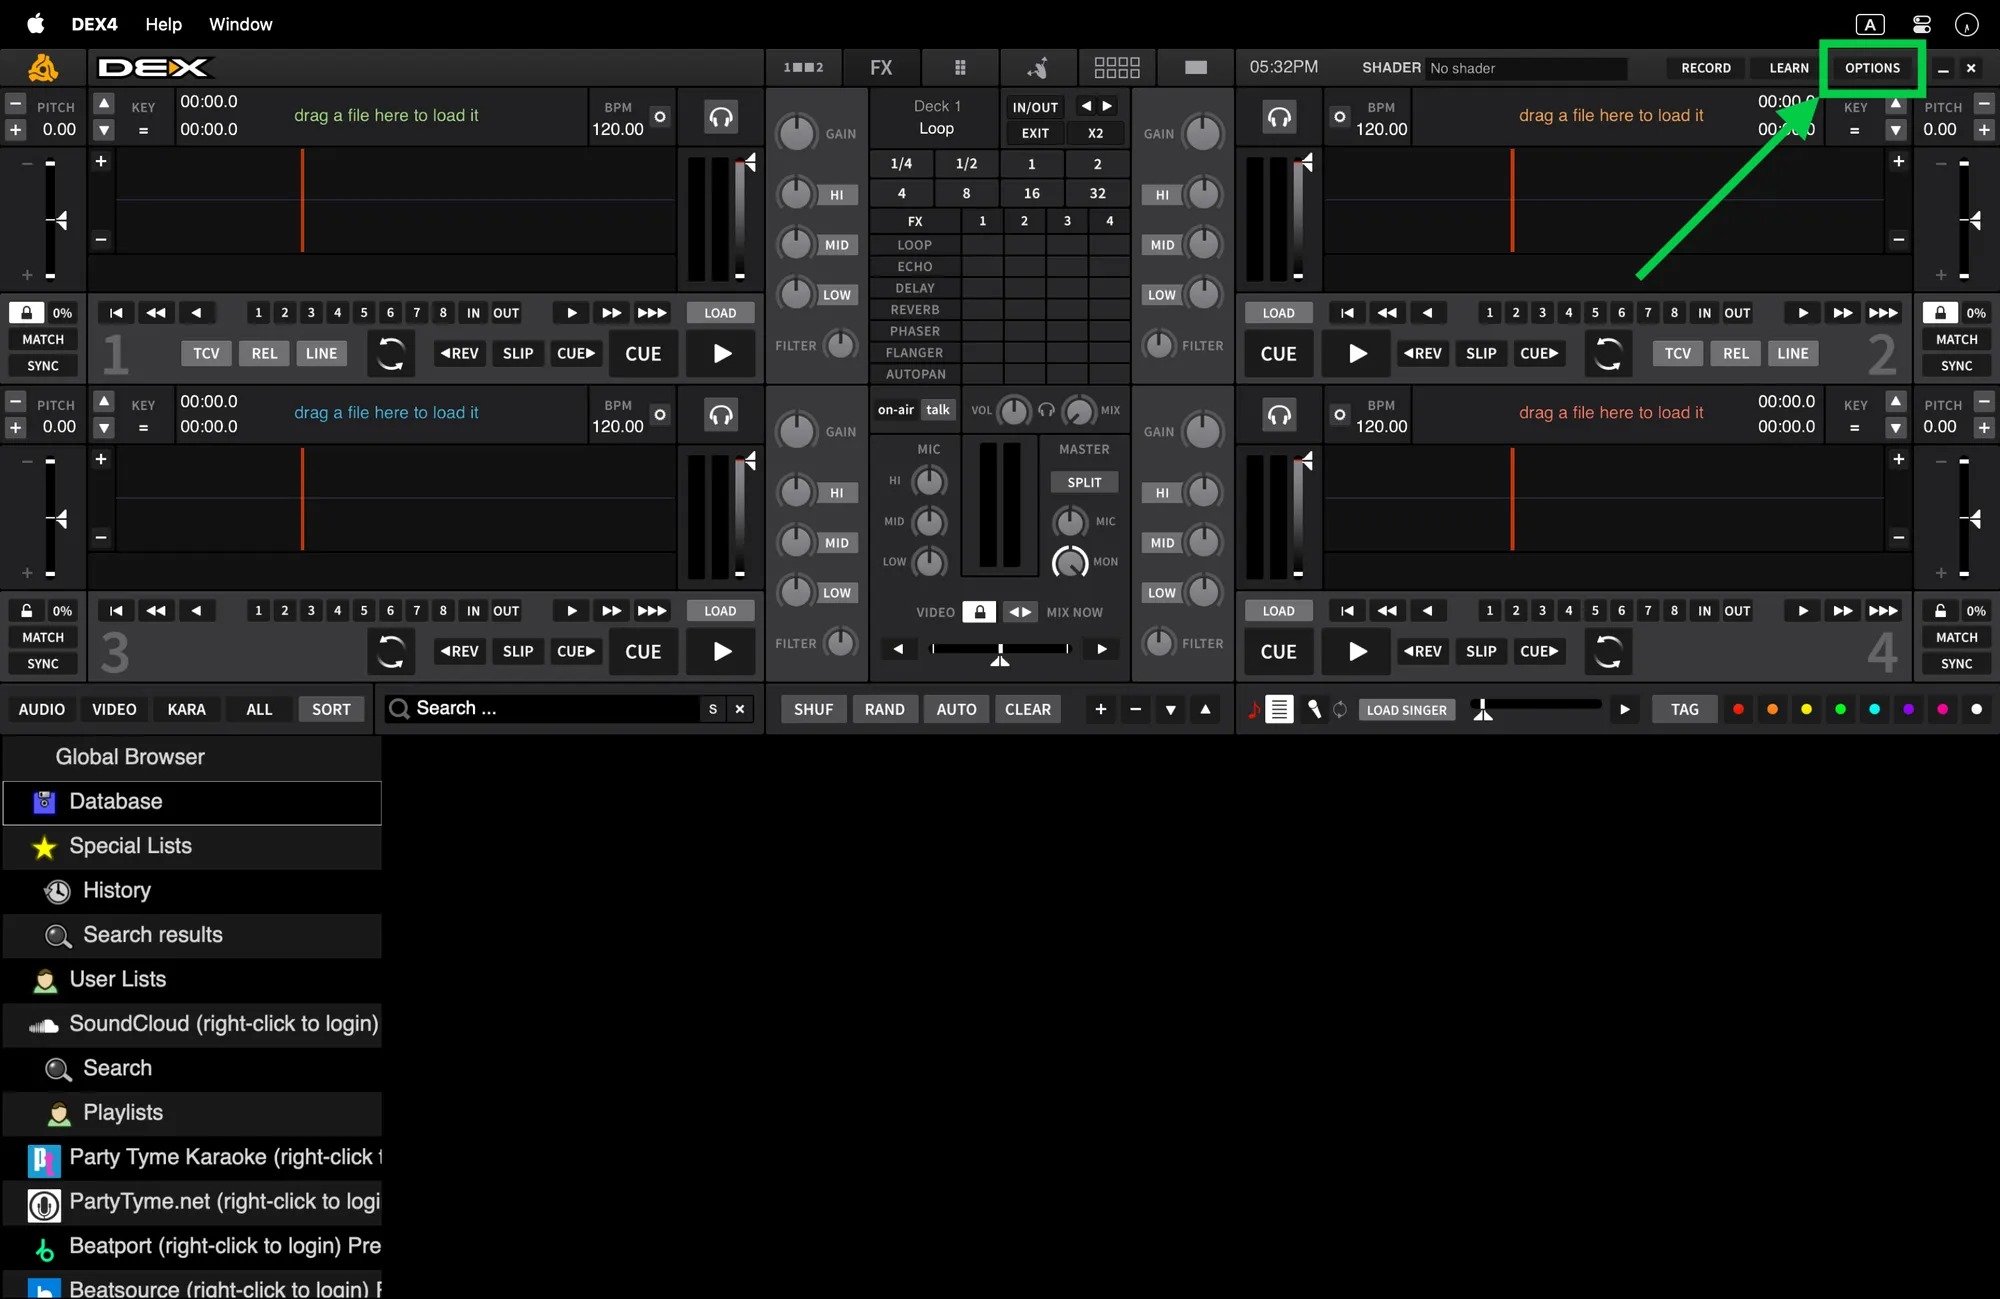Open the four-deck grid layout icon

click(x=1117, y=68)
